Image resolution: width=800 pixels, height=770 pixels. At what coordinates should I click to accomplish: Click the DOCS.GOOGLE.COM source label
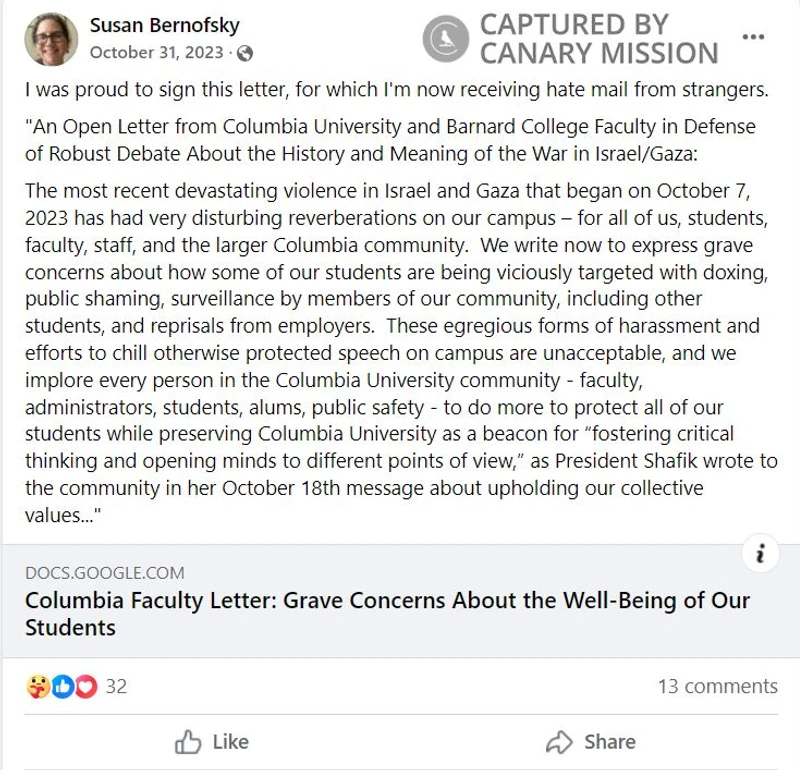coord(105,573)
